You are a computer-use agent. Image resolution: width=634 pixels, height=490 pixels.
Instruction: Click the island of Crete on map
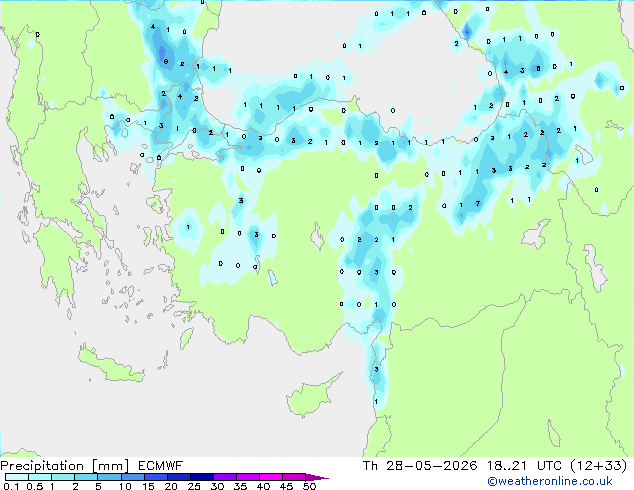coord(110,365)
